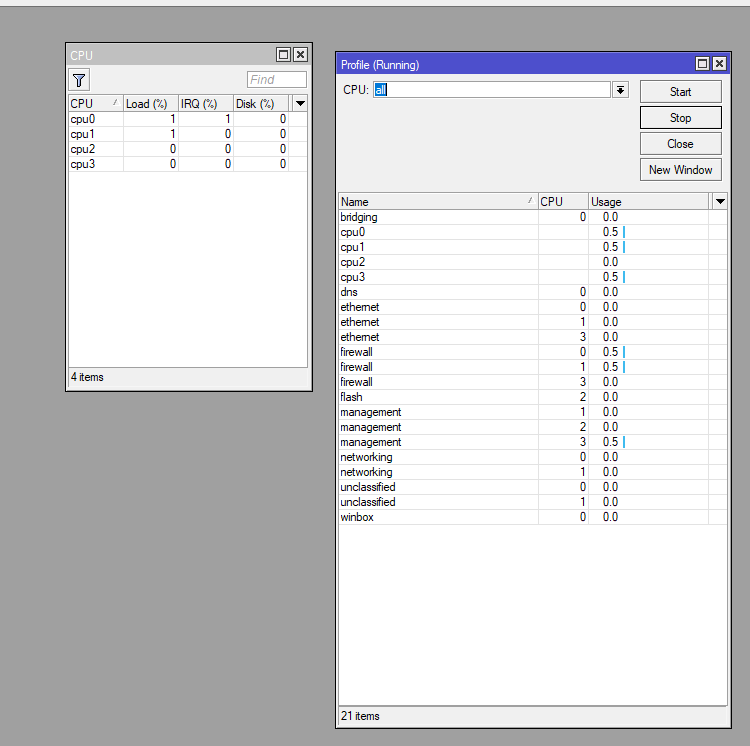Screen dimensions: 750x746
Task: Select management row with CPU 2
Action: [533, 427]
